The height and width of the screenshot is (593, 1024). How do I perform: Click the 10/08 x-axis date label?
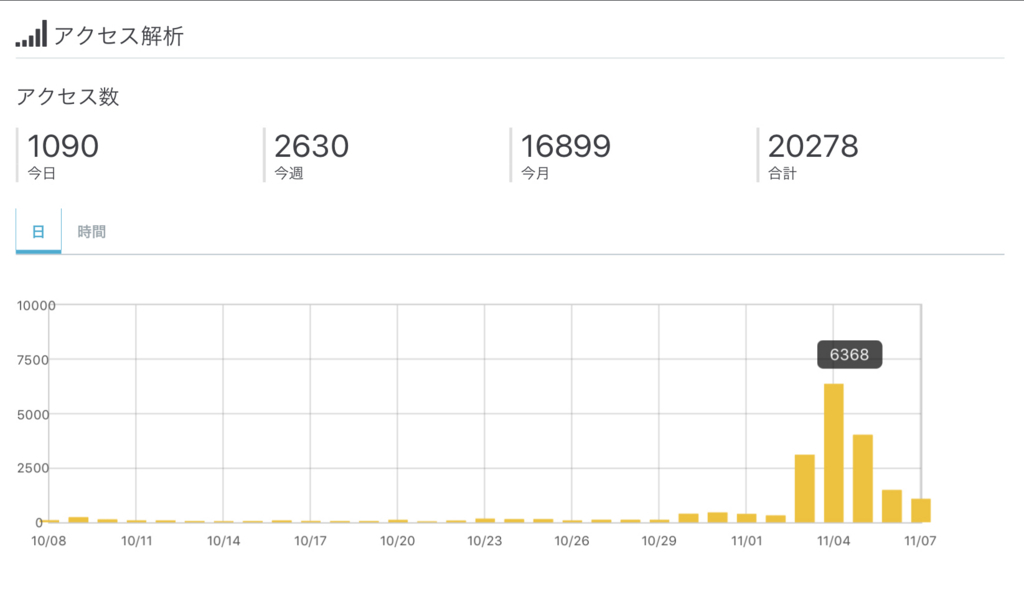pos(49,541)
